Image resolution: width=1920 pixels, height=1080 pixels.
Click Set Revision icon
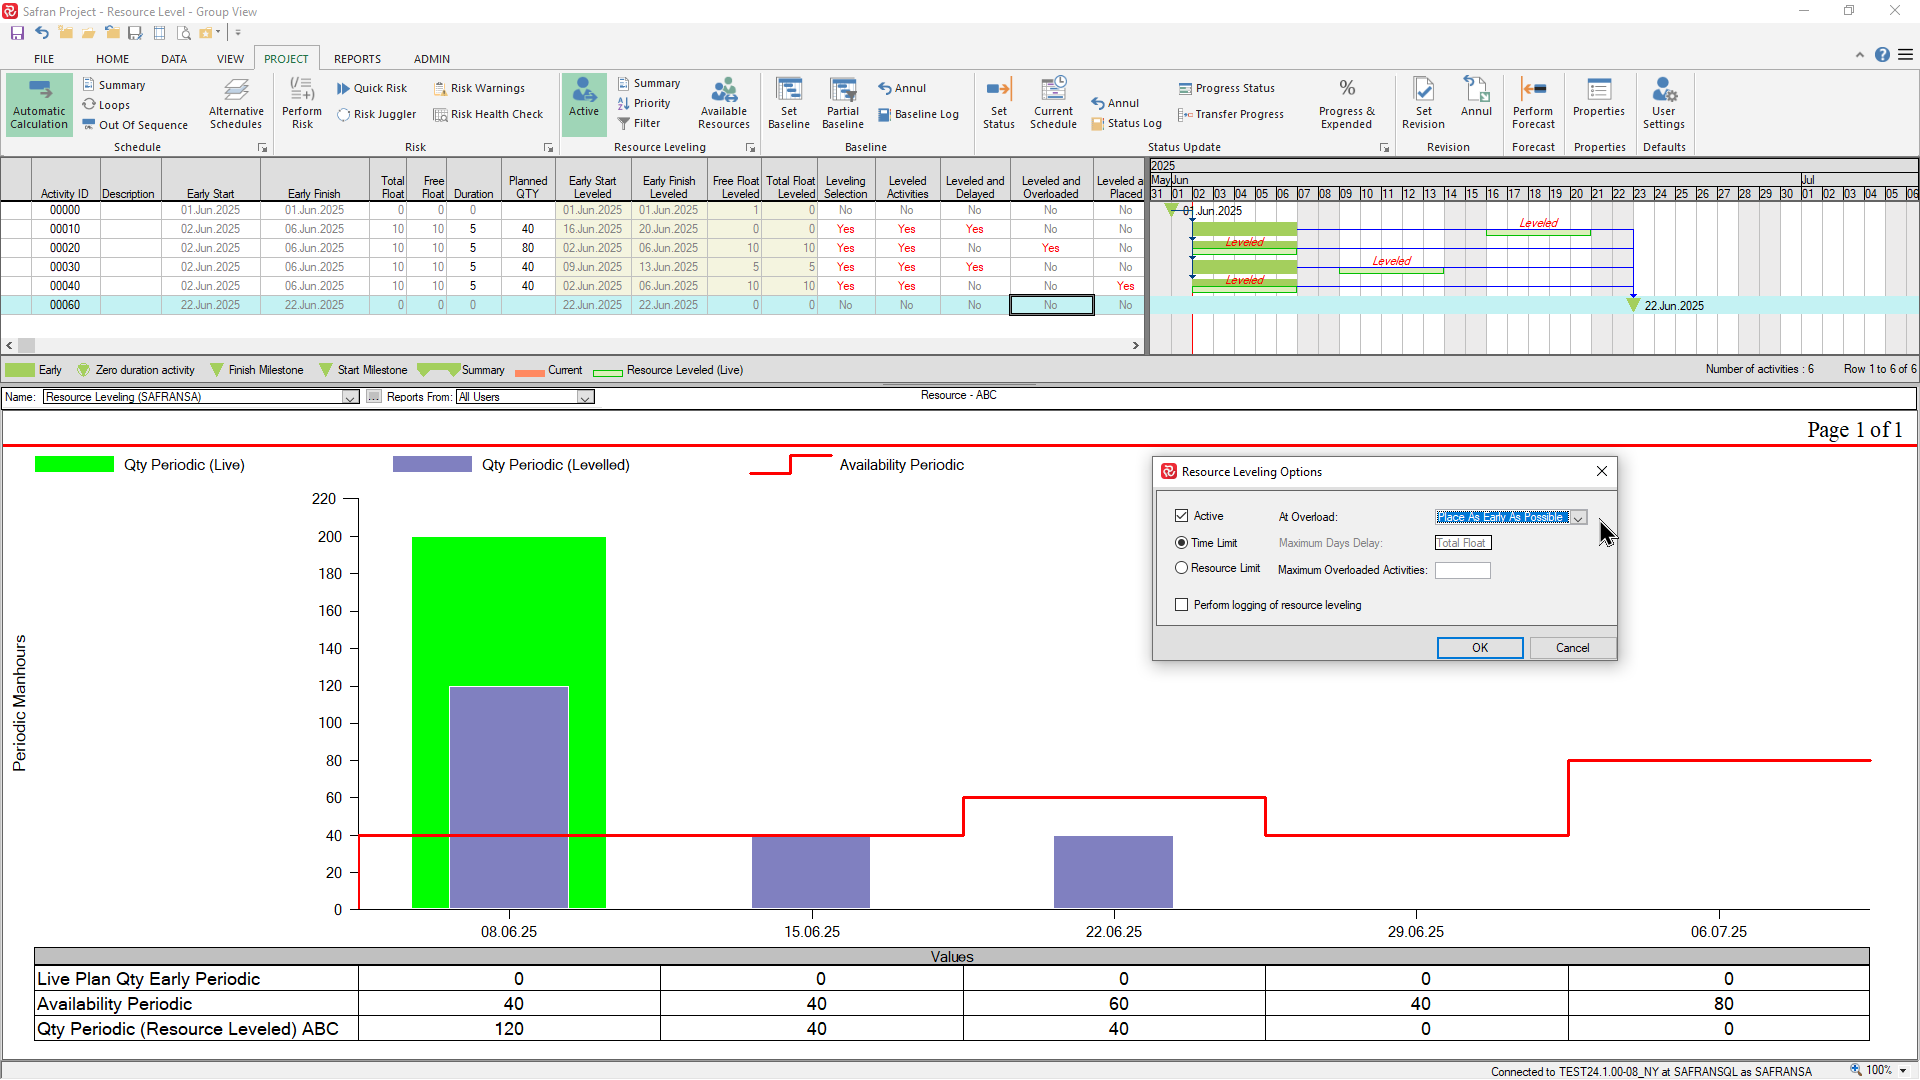click(x=1423, y=104)
